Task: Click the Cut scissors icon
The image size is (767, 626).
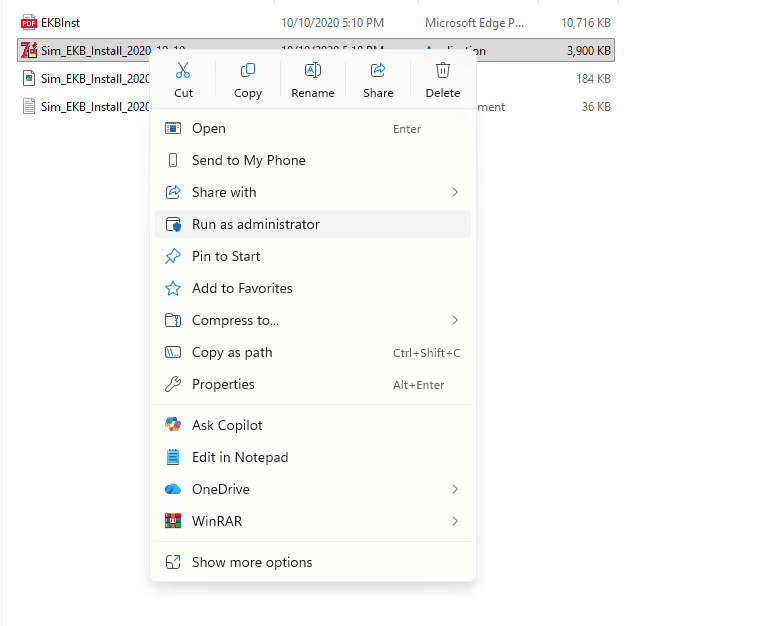Action: pos(183,71)
